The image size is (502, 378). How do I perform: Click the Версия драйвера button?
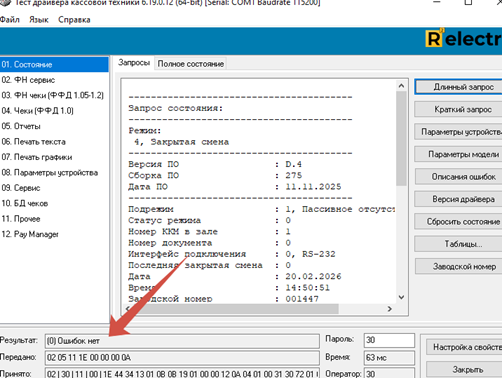click(x=459, y=199)
